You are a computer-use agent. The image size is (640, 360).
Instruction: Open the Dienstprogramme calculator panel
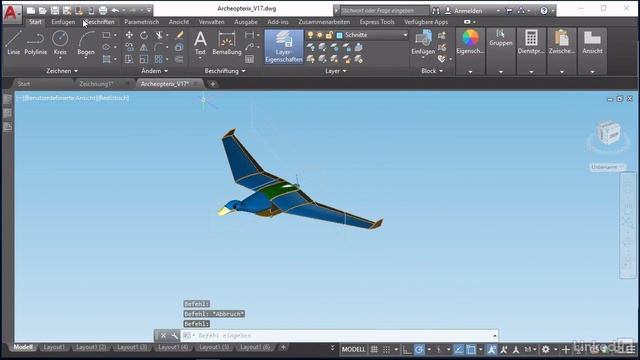pos(531,42)
